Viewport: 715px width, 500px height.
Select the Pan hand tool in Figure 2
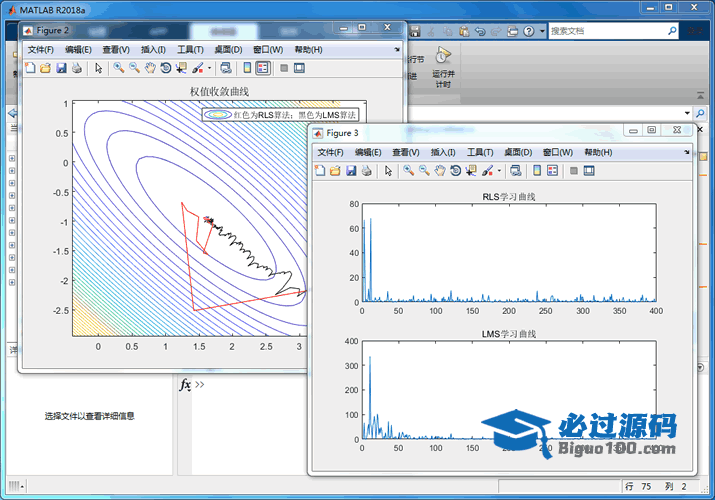coord(150,68)
